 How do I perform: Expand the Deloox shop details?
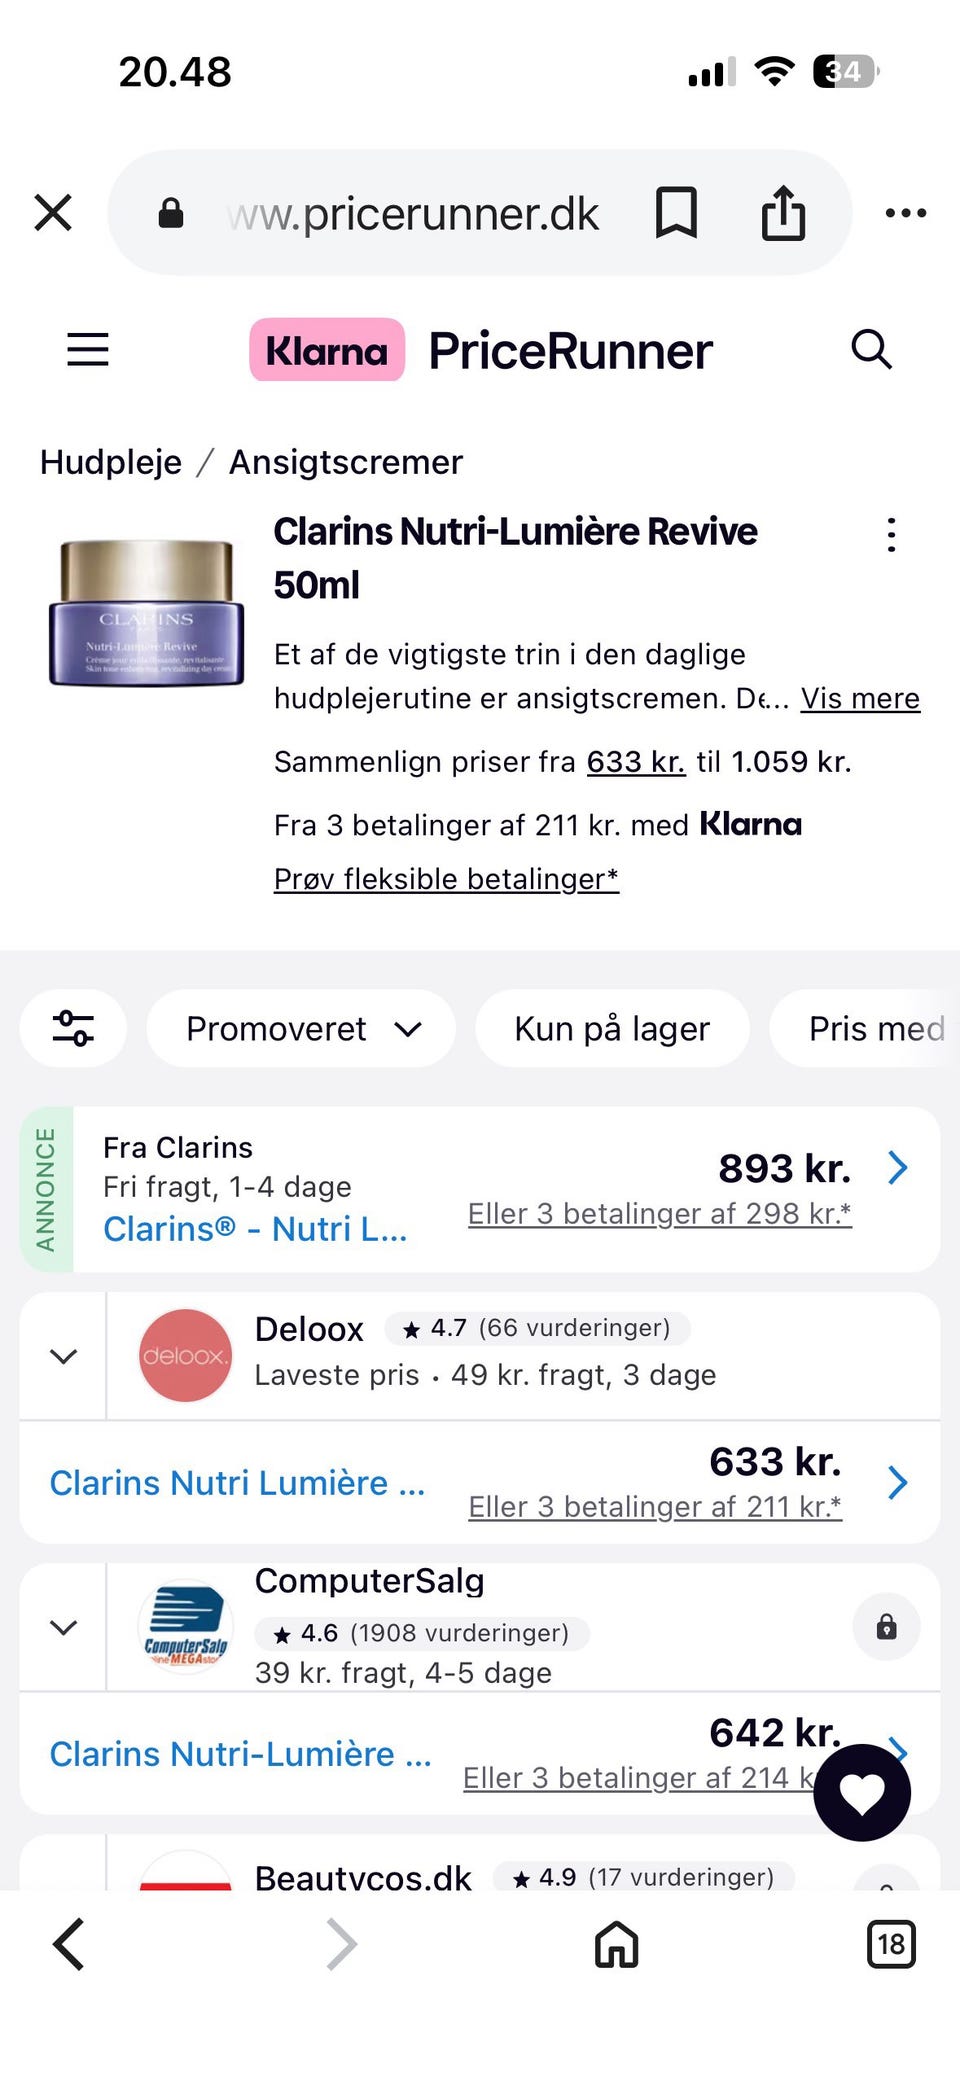coord(63,1356)
